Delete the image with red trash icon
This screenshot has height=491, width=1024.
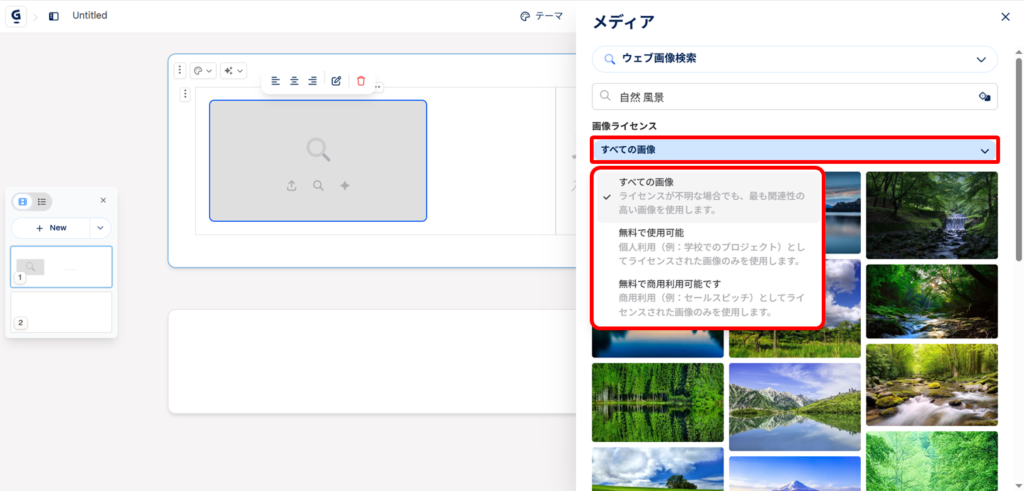(361, 81)
